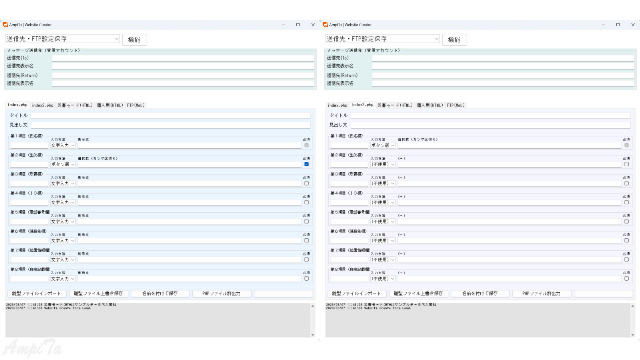640x360 pixels.
Task: Select the index2.php tab in right window
Action: [x=362, y=105]
